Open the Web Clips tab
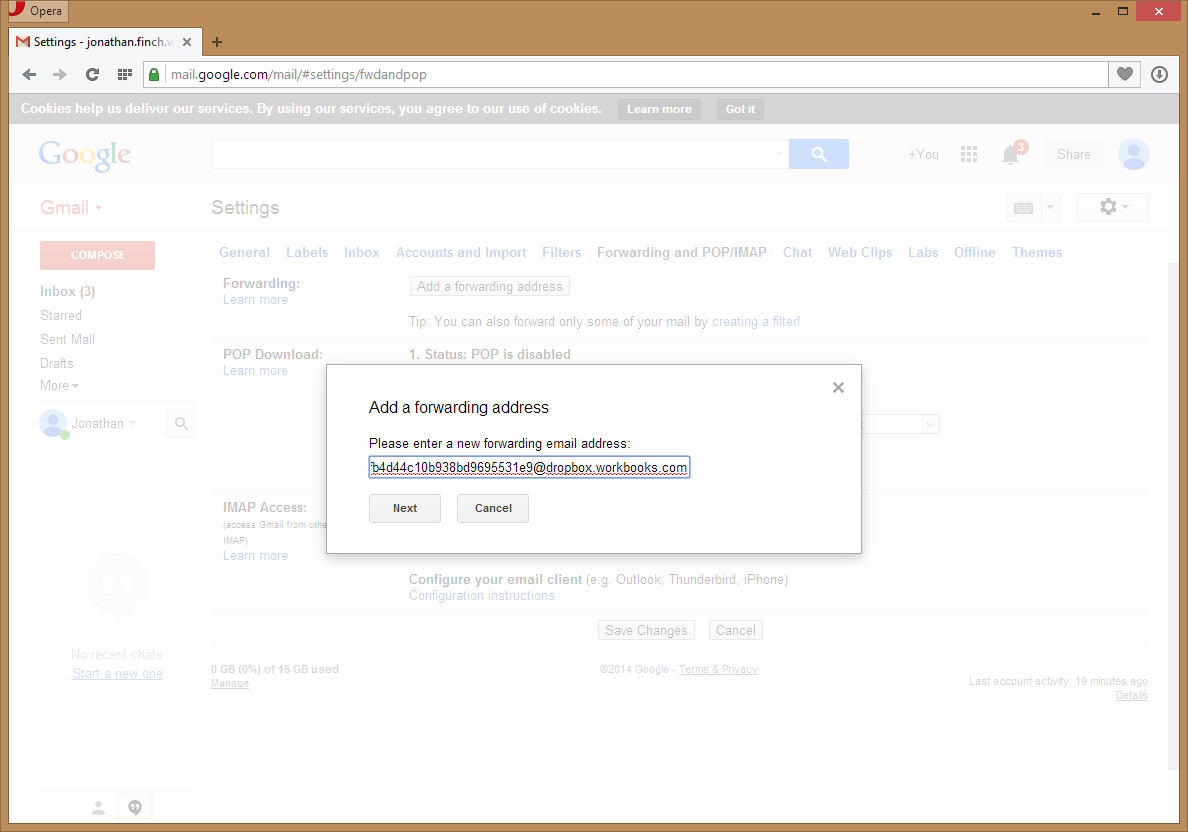 [860, 252]
